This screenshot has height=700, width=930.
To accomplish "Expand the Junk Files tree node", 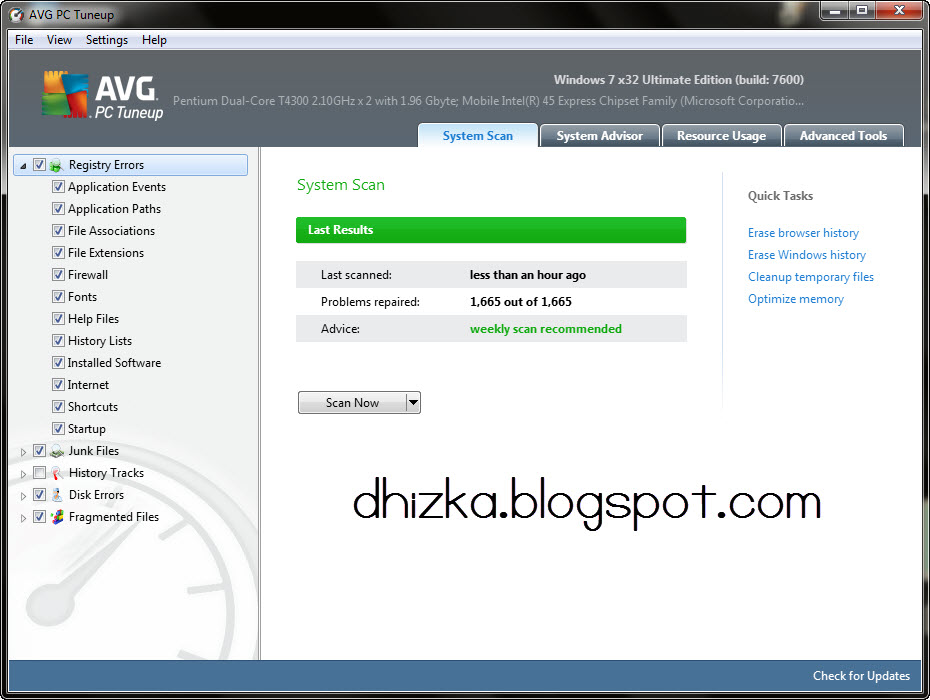I will pyautogui.click(x=23, y=452).
